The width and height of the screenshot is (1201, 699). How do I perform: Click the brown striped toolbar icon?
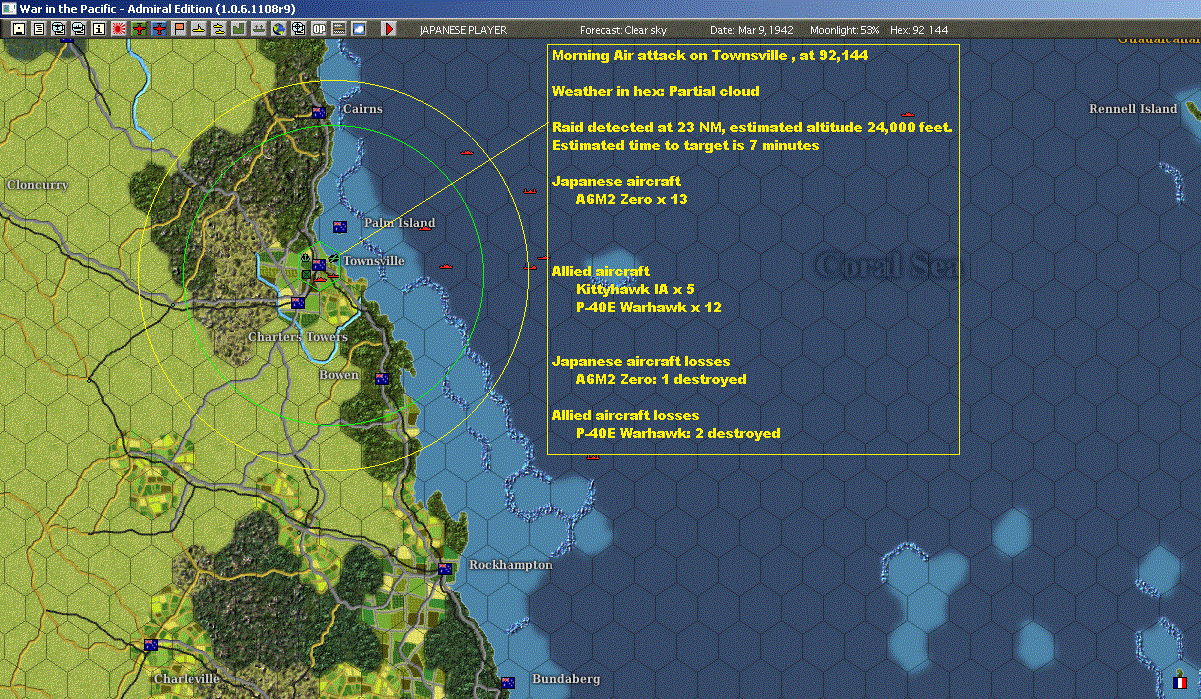click(339, 29)
